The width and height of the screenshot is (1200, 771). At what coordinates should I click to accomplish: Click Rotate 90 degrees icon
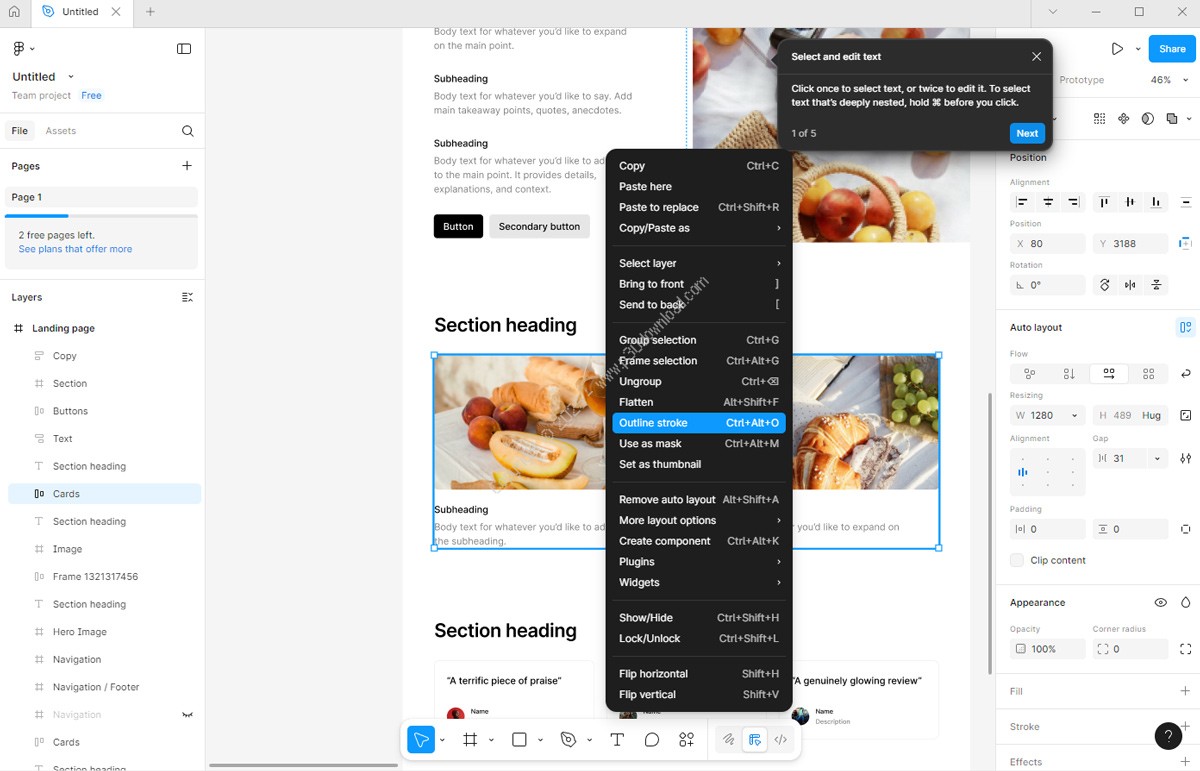coord(1105,285)
